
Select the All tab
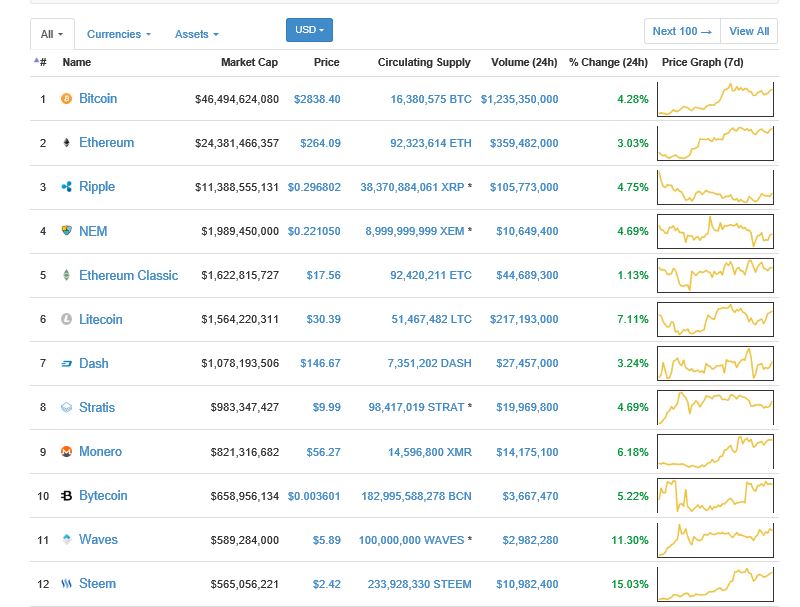coord(52,34)
